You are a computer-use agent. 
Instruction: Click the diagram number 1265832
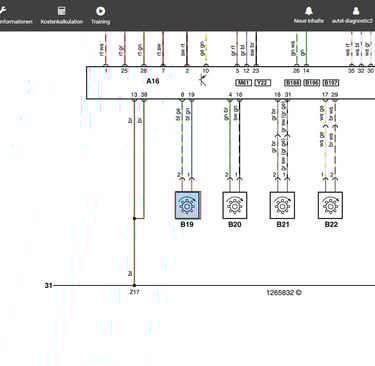(x=280, y=293)
